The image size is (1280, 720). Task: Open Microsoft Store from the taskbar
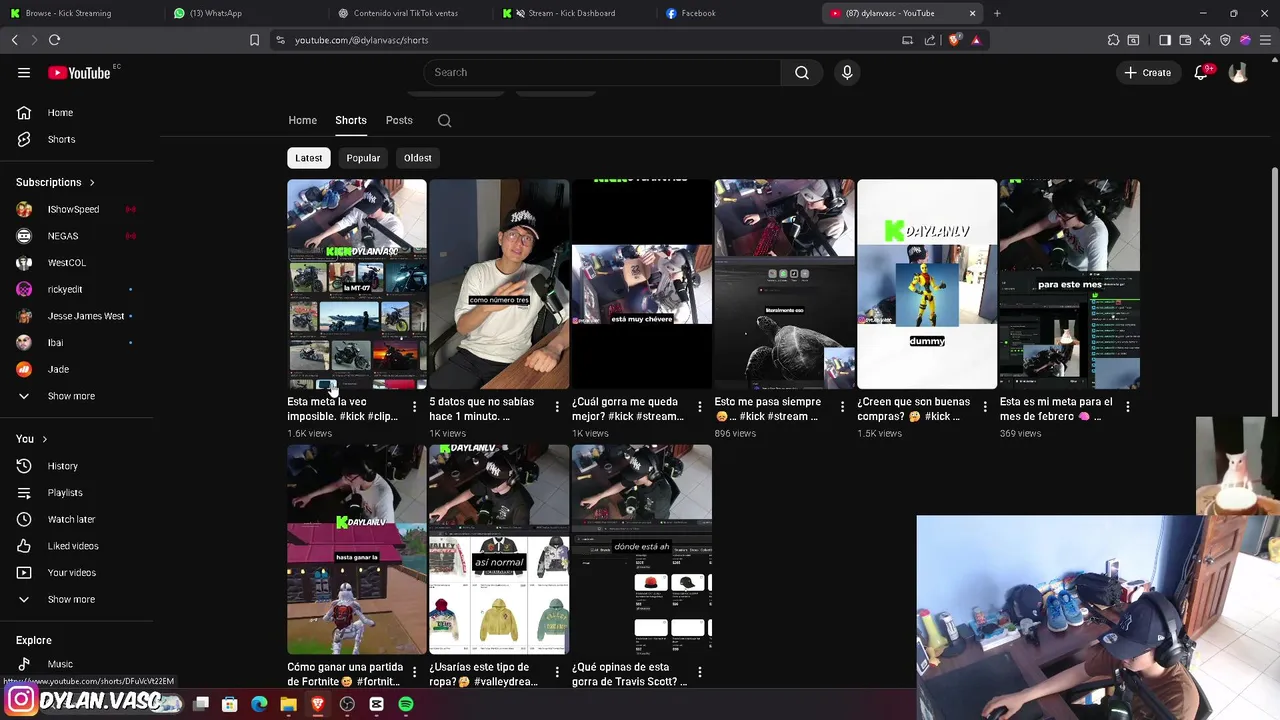[229, 704]
